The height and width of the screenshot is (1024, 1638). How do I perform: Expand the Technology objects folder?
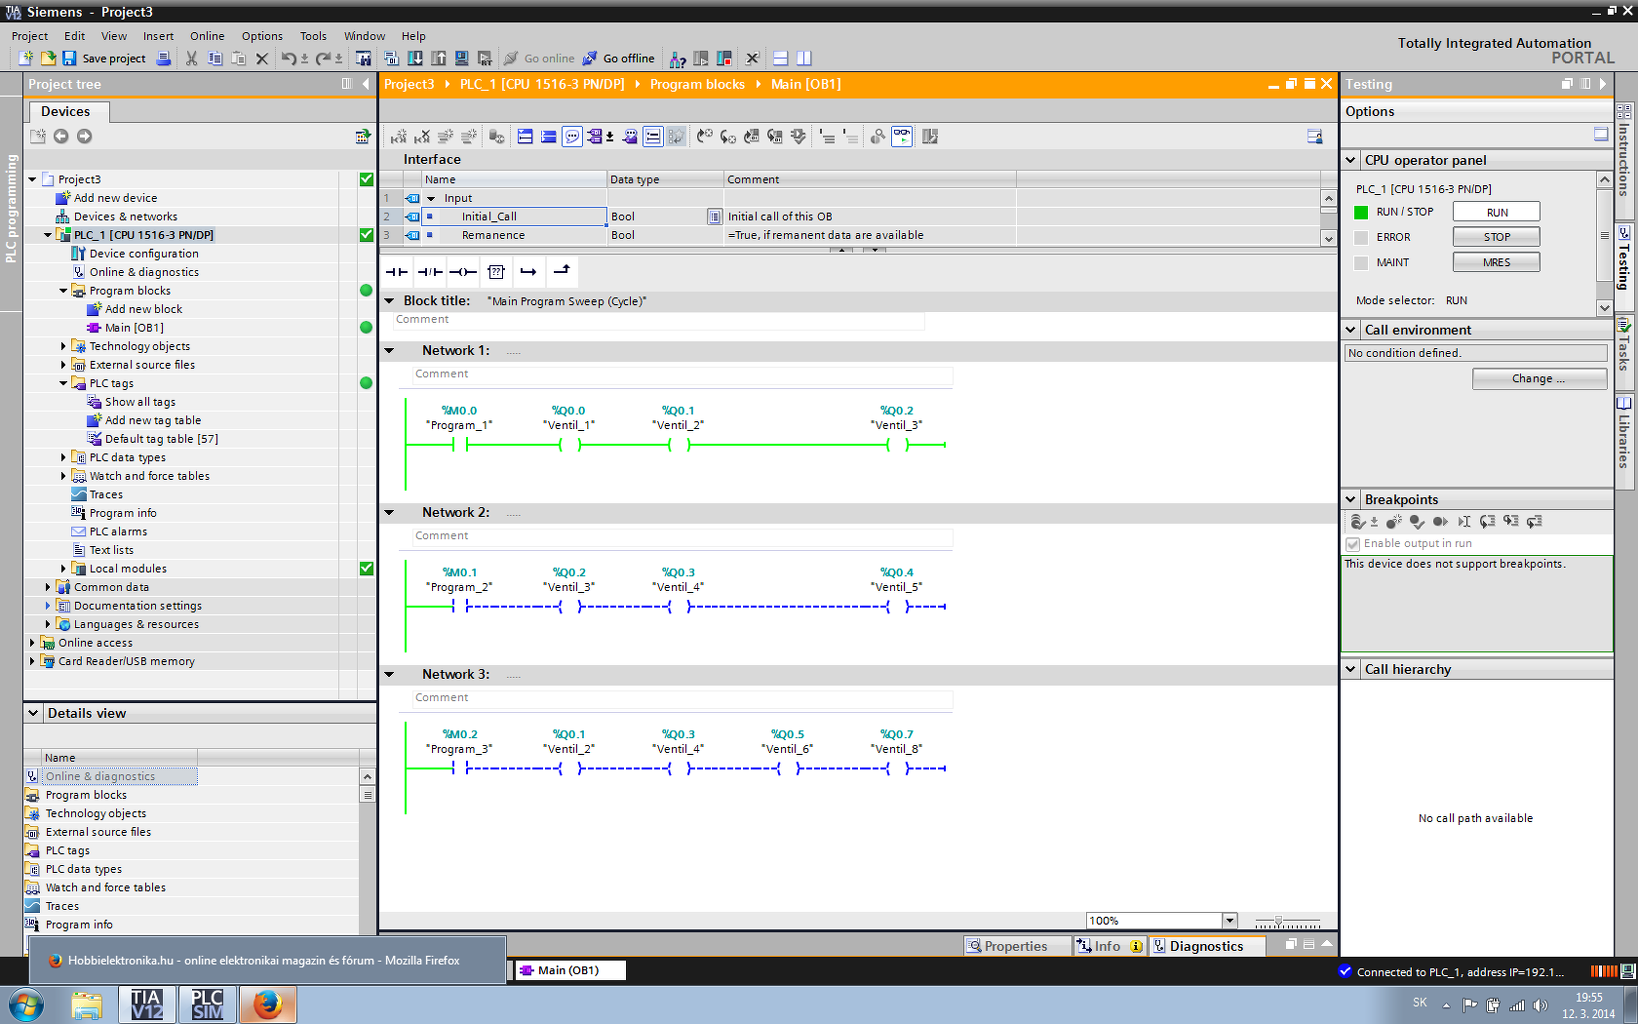tap(63, 346)
